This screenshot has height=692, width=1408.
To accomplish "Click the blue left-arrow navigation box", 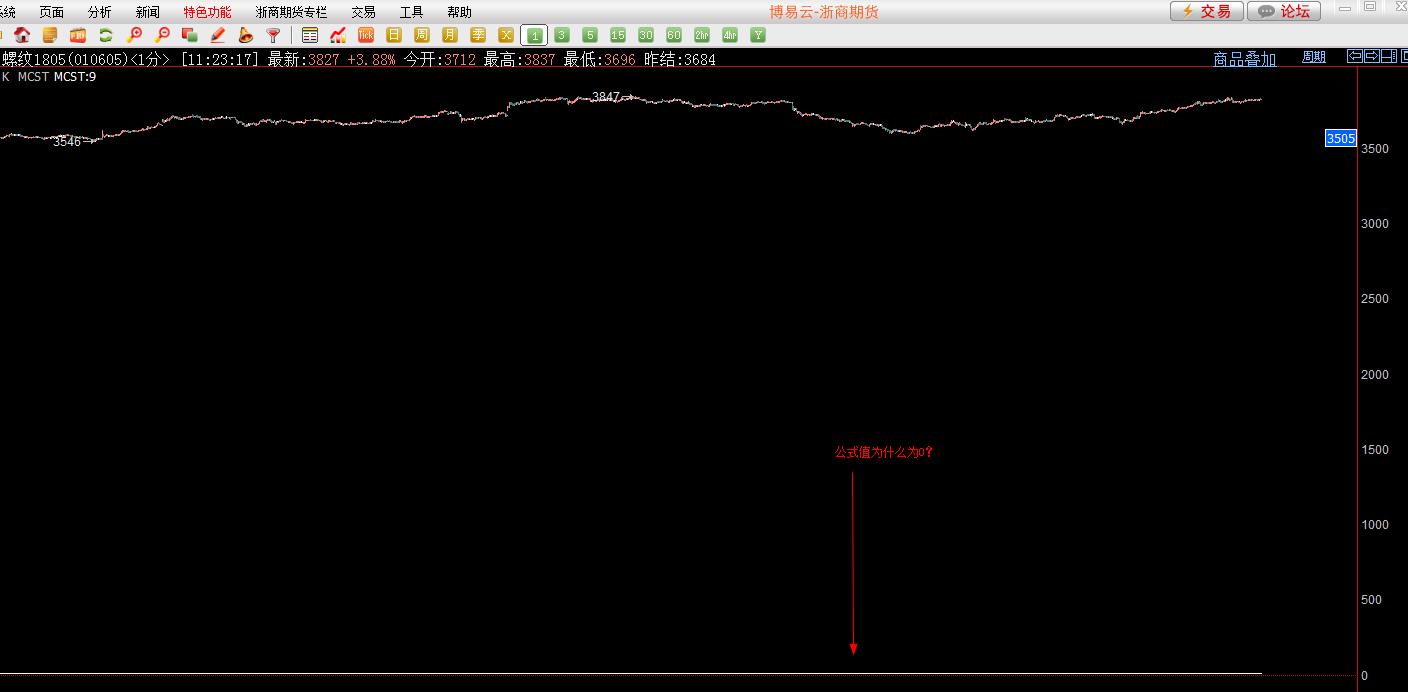I will click(1355, 57).
